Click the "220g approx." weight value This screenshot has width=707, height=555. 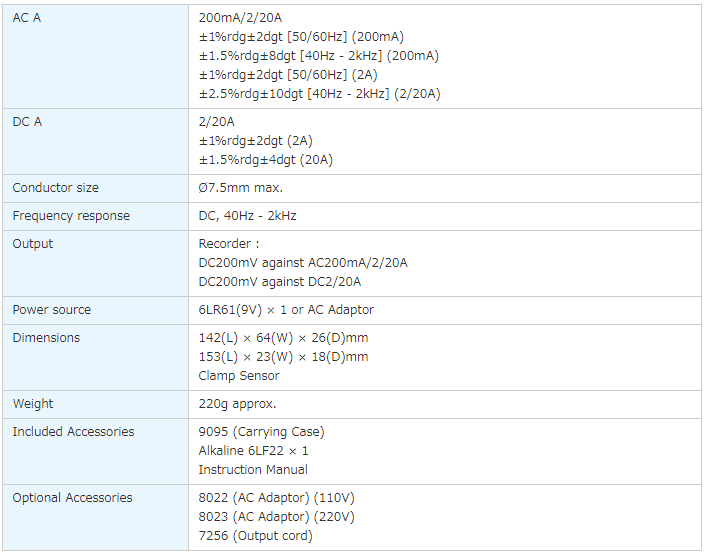point(237,404)
